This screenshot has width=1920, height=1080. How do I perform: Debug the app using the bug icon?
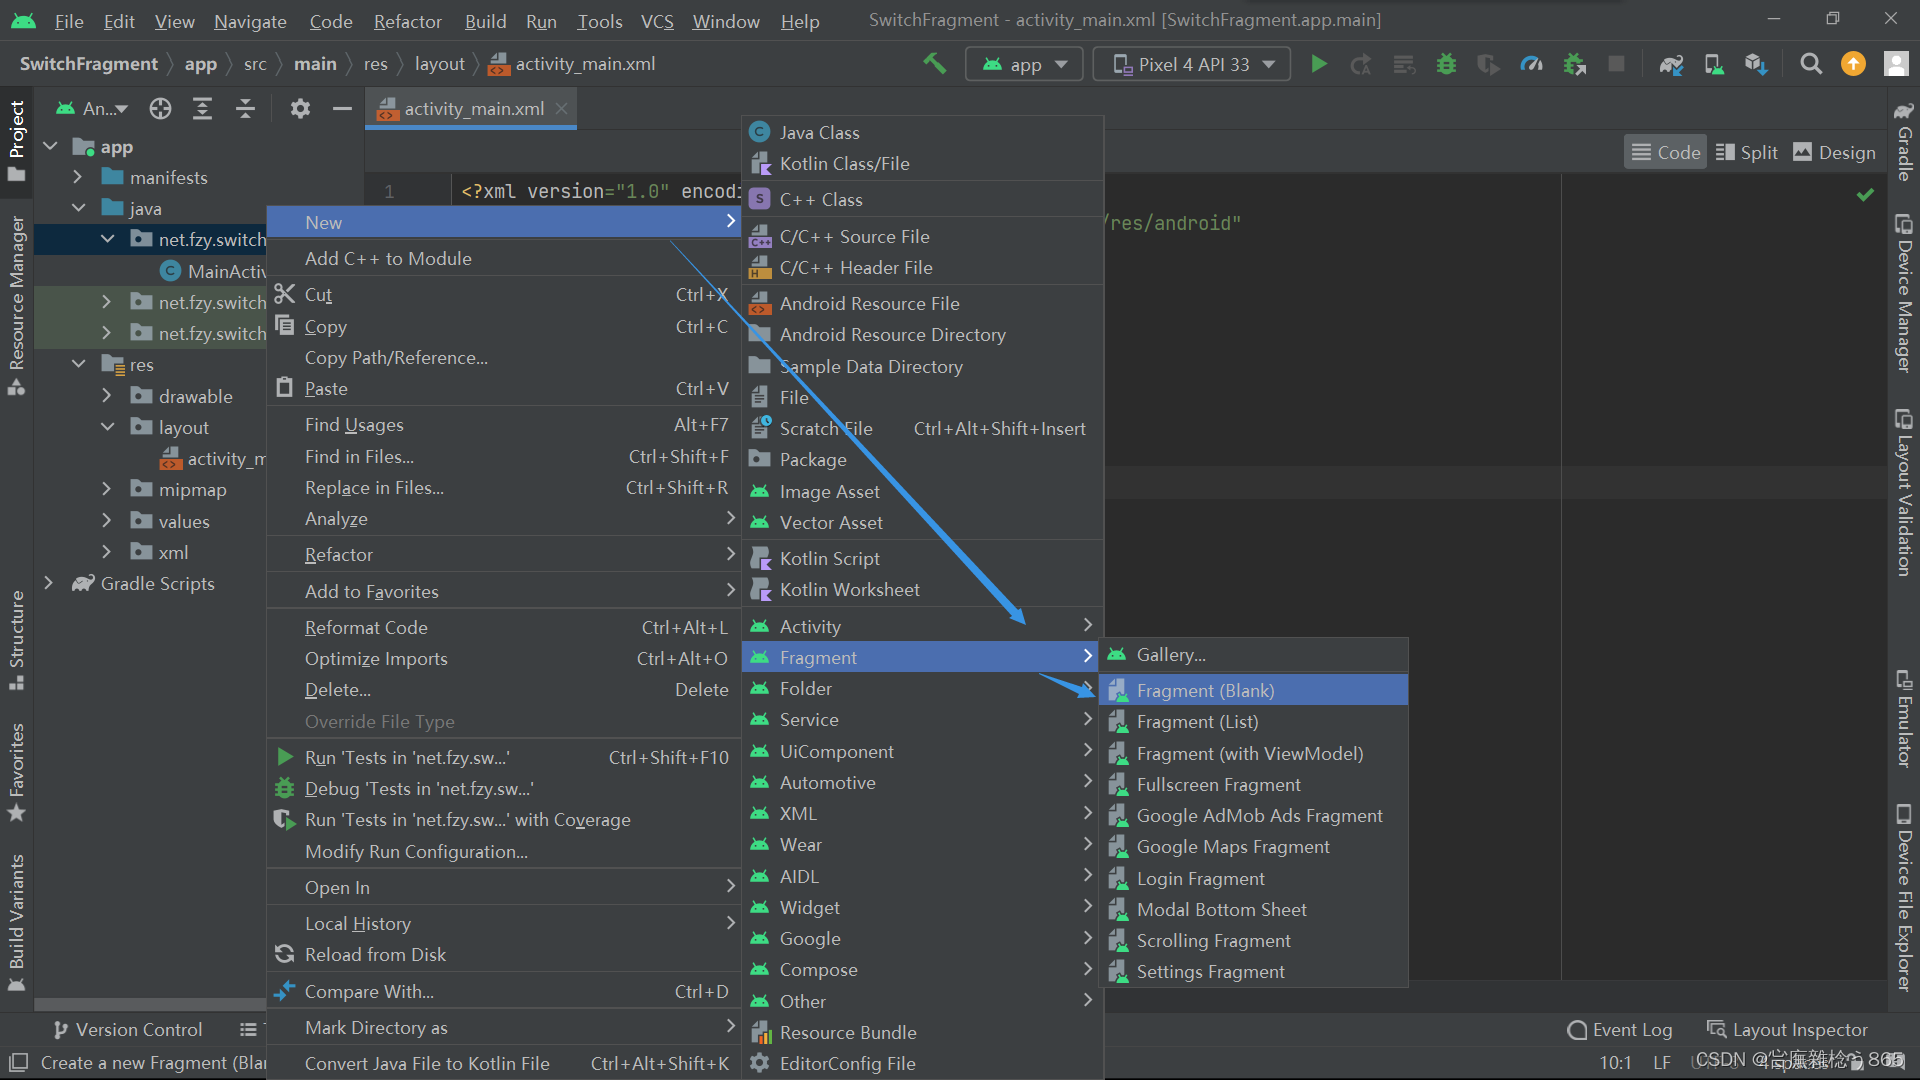pyautogui.click(x=1446, y=63)
